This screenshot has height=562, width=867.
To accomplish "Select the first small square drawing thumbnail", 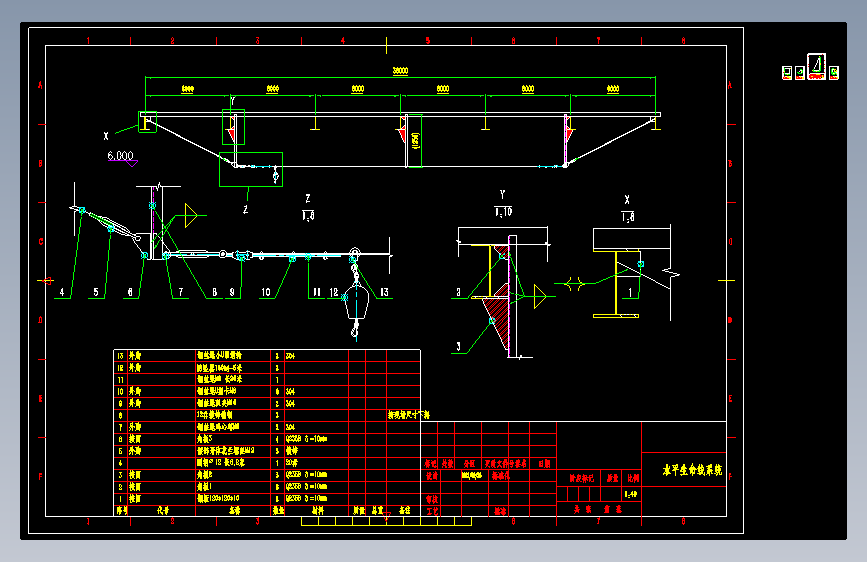I will (x=787, y=73).
